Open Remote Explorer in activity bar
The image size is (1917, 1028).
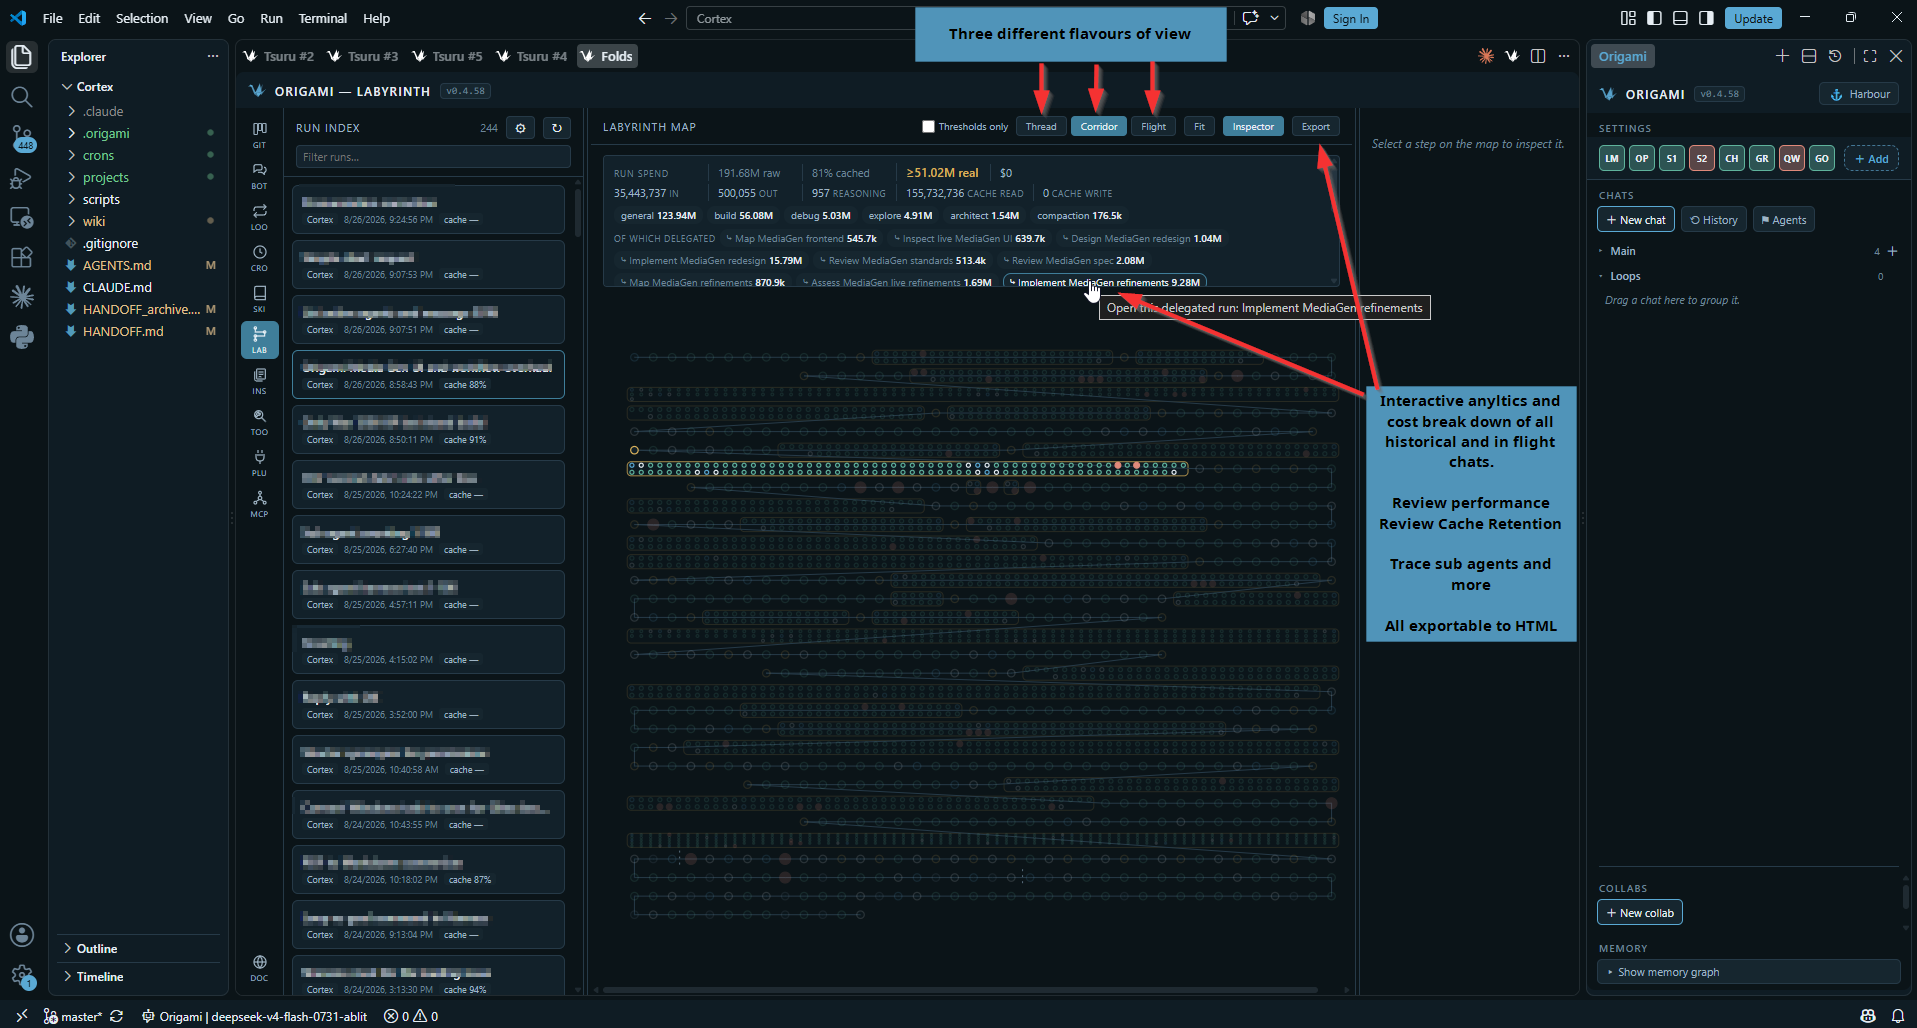tap(21, 218)
